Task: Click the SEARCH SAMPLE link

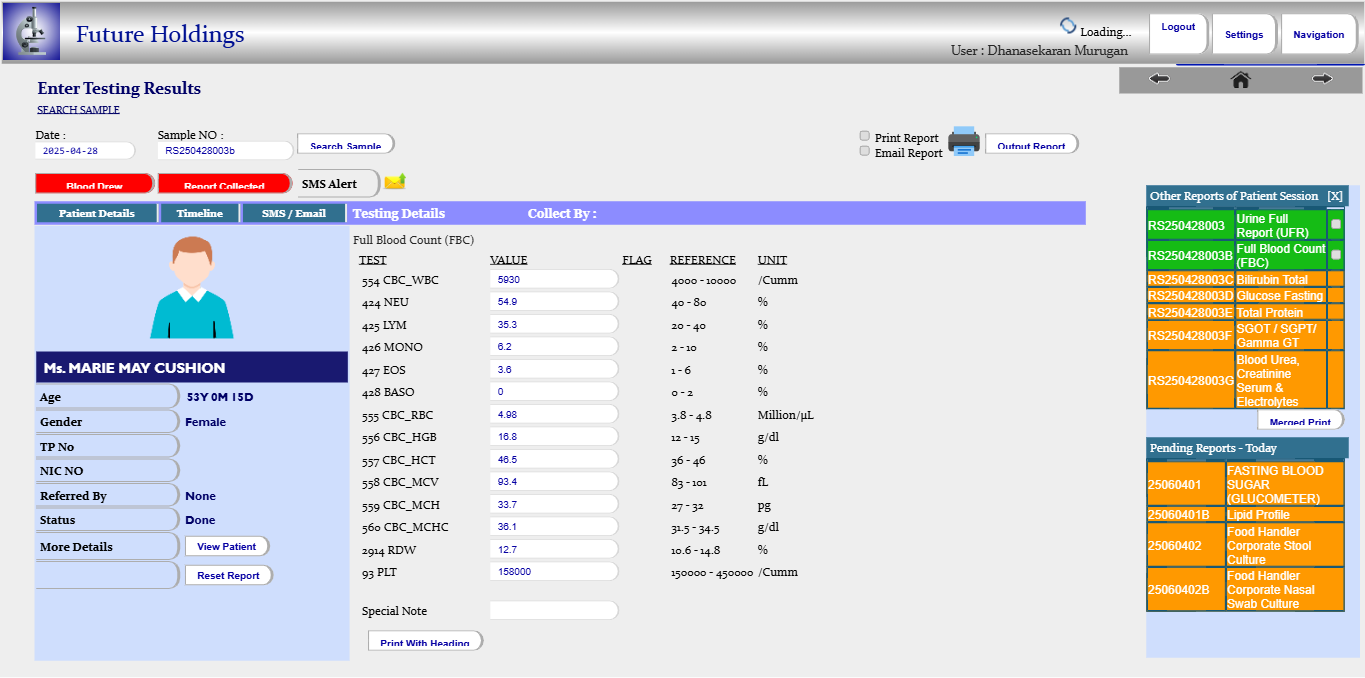Action: pos(78,110)
